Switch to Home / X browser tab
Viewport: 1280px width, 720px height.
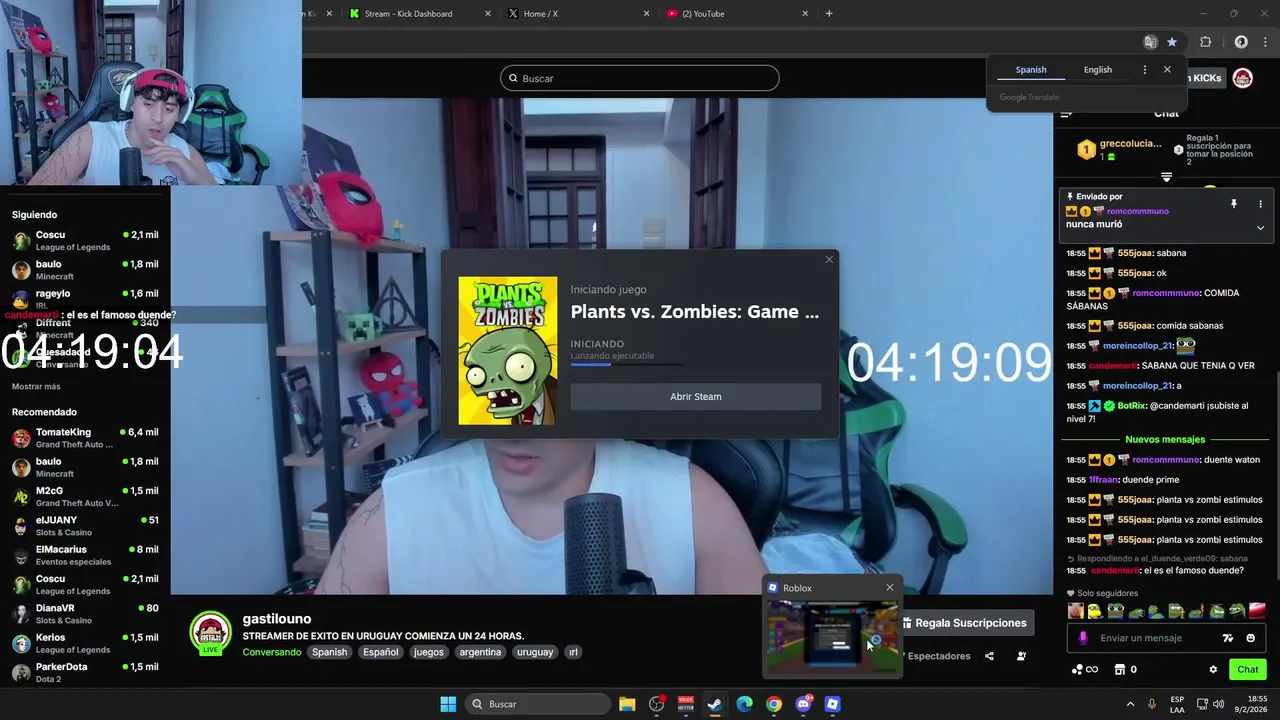click(580, 14)
